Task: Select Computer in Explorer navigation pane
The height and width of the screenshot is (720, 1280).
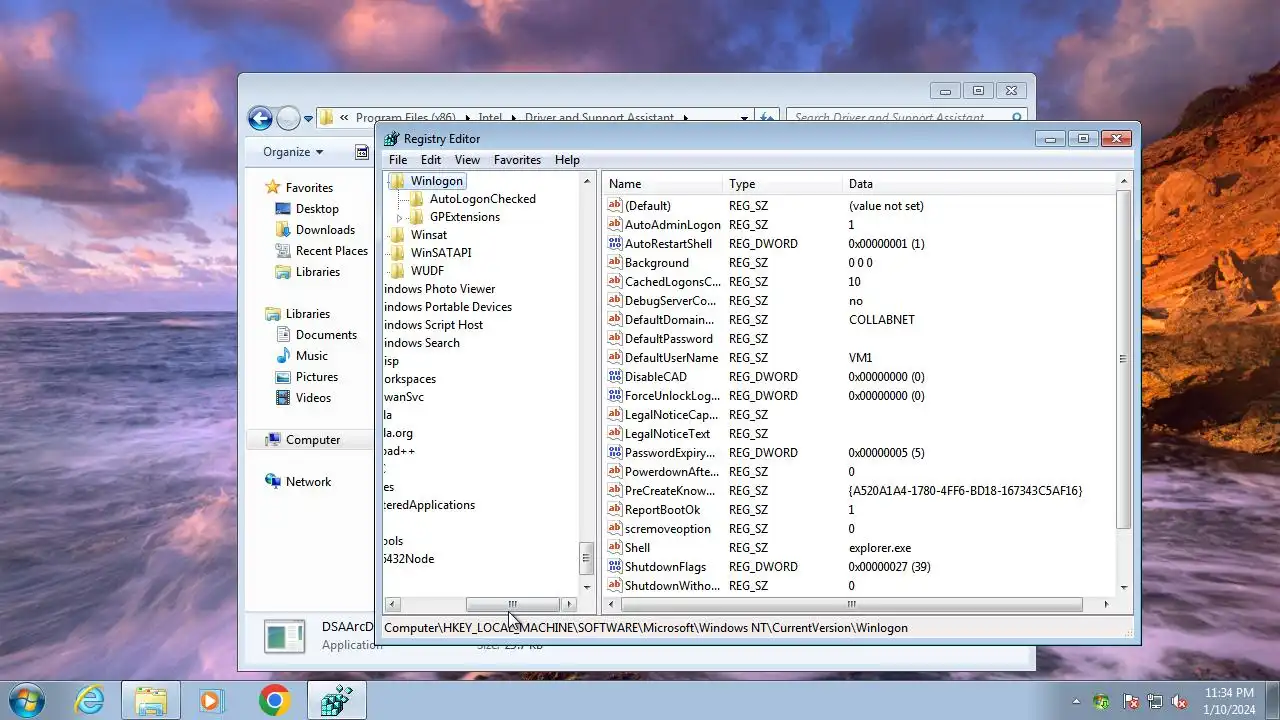Action: 313,440
